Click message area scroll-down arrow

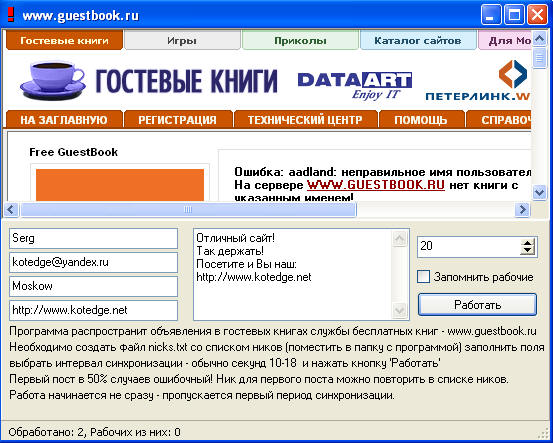point(399,310)
